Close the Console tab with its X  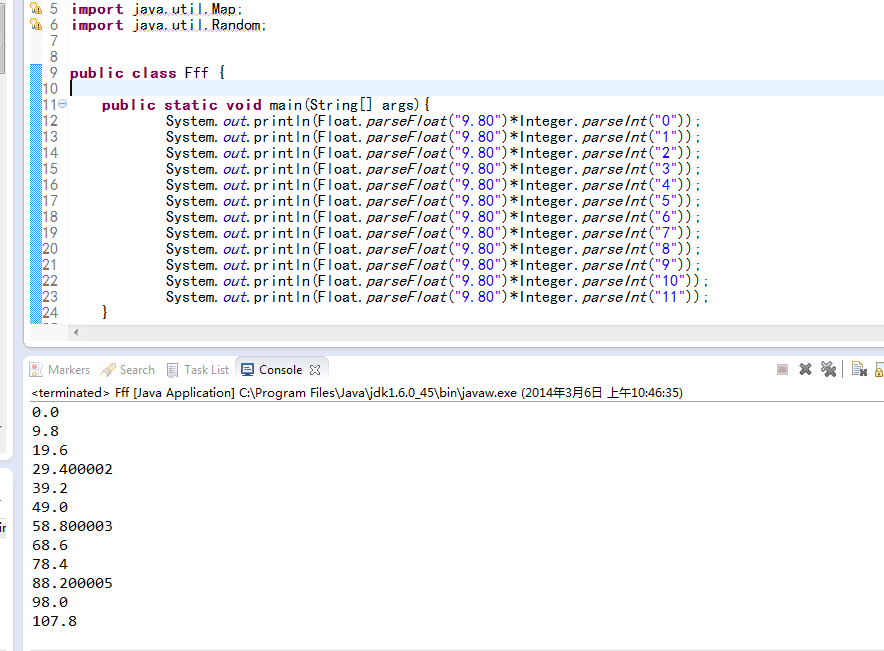coord(314,370)
